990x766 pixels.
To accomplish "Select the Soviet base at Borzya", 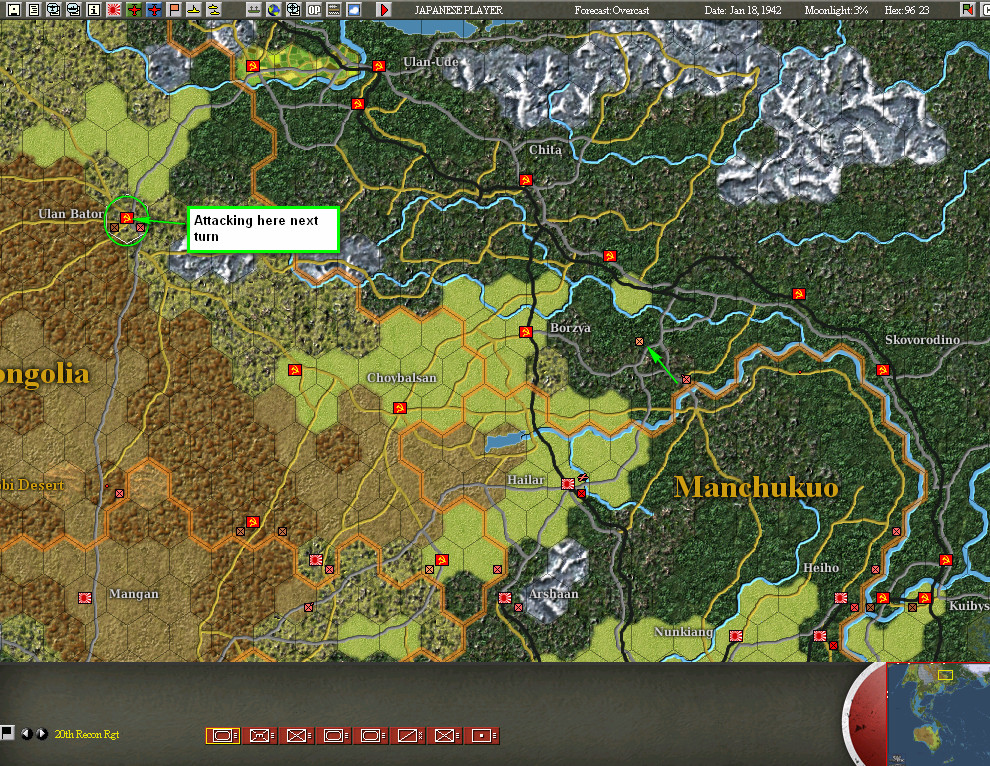I will point(526,332).
